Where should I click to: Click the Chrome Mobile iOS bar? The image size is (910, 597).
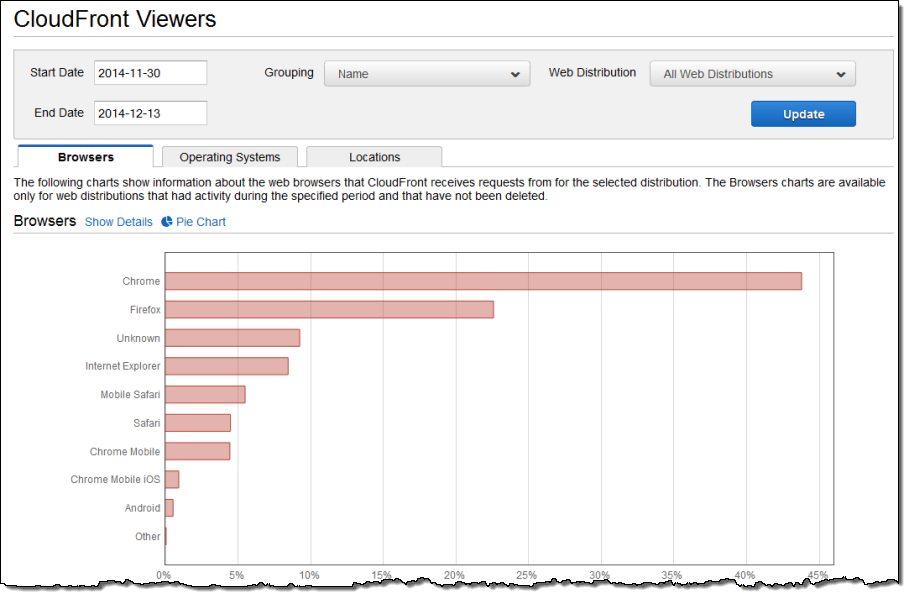point(172,479)
